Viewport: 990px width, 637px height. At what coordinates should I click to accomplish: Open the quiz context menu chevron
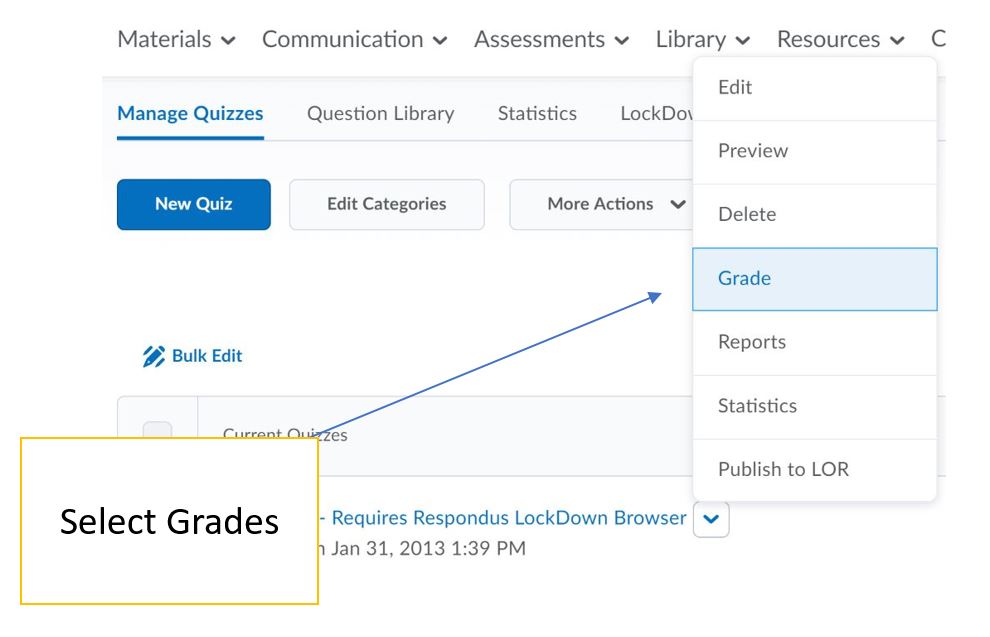711,520
